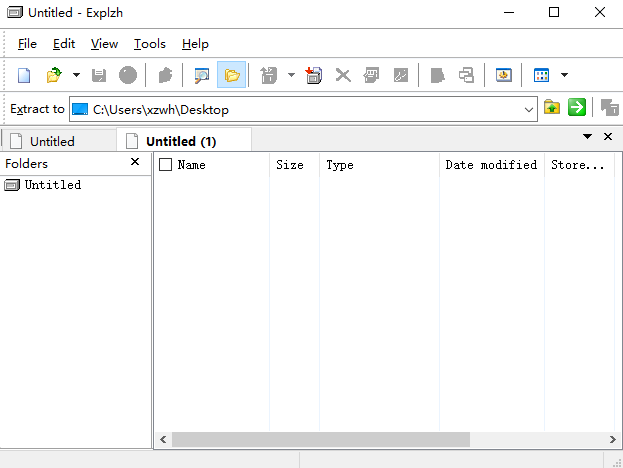Image resolution: width=623 pixels, height=468 pixels.
Task: Click the calendar-style view layout icon
Action: click(541, 75)
